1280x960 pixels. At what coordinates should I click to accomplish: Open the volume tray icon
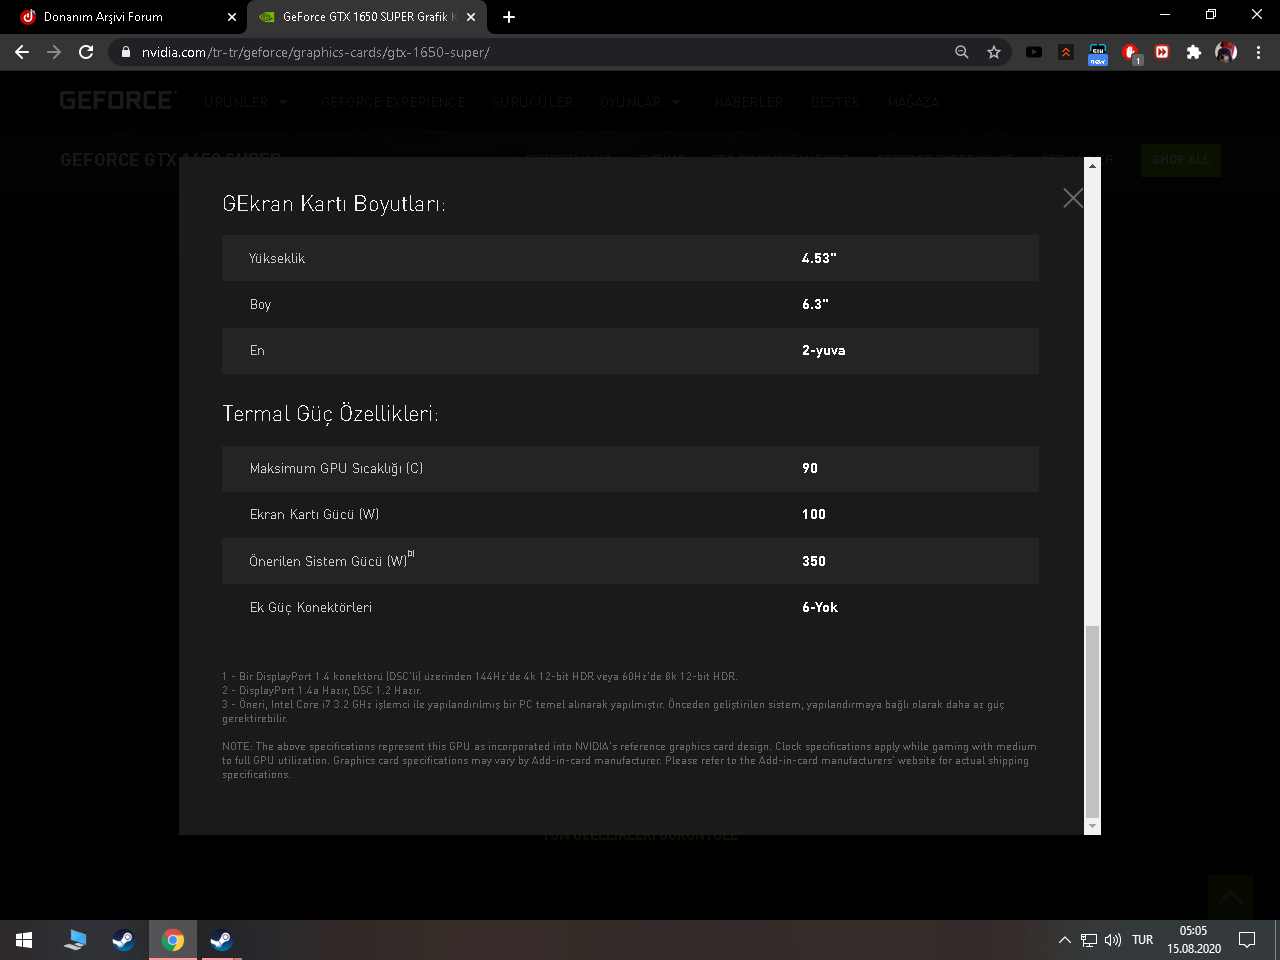(1113, 940)
